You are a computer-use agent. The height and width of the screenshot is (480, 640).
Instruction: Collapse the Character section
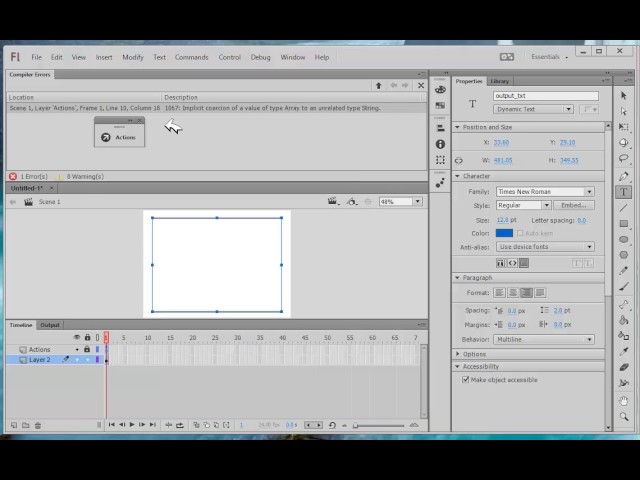coord(457,176)
